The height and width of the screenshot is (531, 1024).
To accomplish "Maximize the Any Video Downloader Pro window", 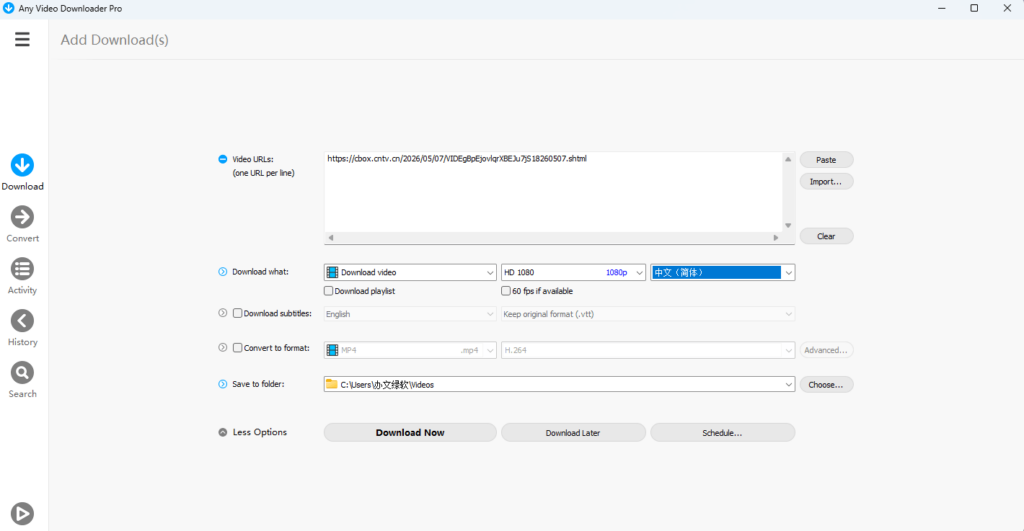I will 974,8.
